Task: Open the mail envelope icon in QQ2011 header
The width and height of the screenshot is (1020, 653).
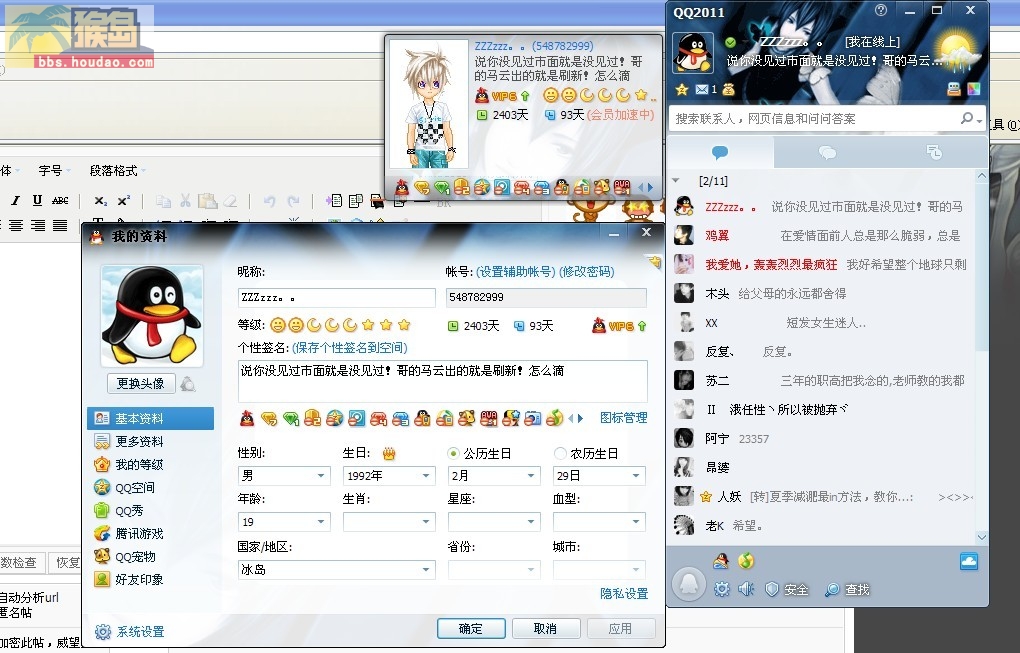Action: (x=701, y=89)
